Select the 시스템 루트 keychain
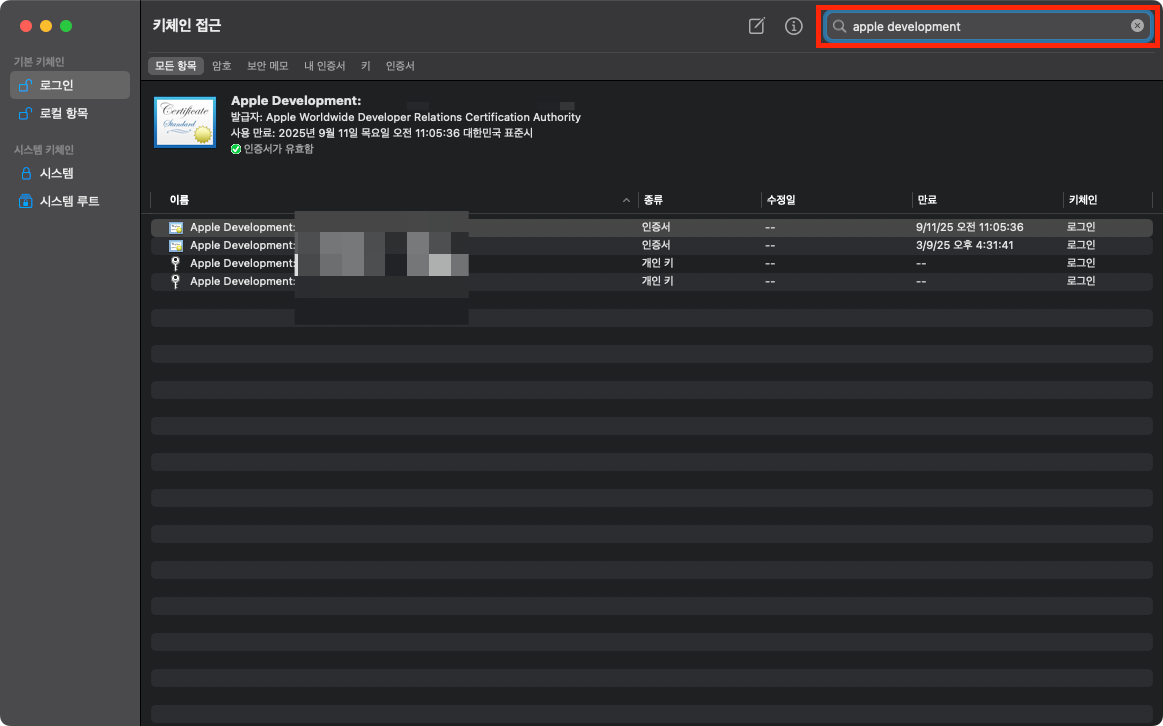Image resolution: width=1163 pixels, height=726 pixels. click(x=70, y=202)
